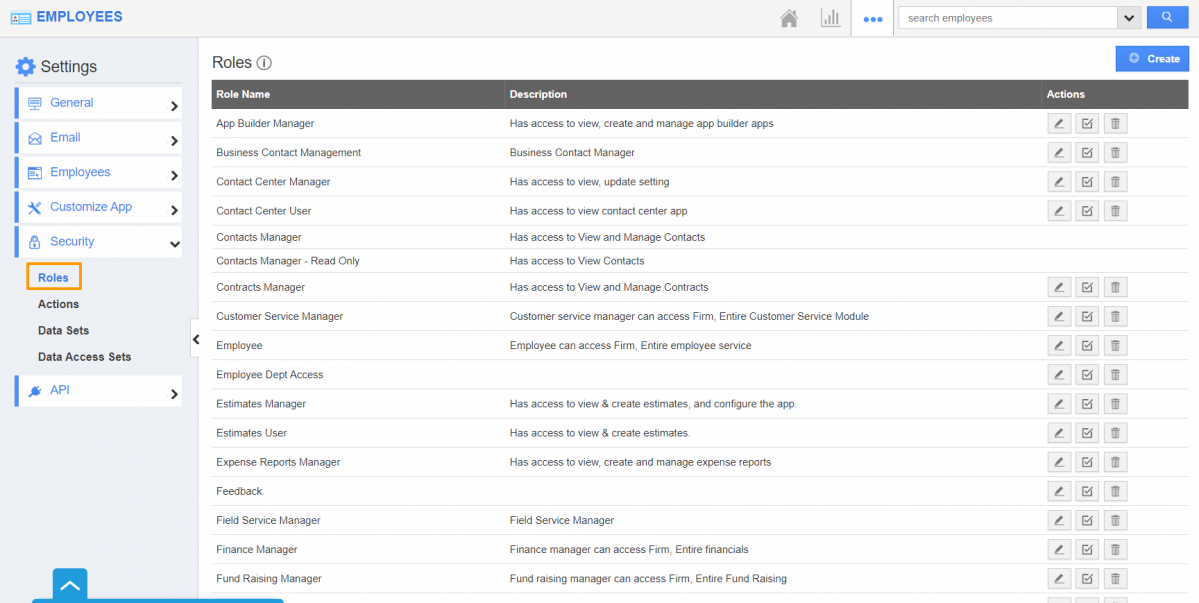Open the search employees dropdown arrow
Screen dimensions: 1199x603
pyautogui.click(x=1129, y=18)
